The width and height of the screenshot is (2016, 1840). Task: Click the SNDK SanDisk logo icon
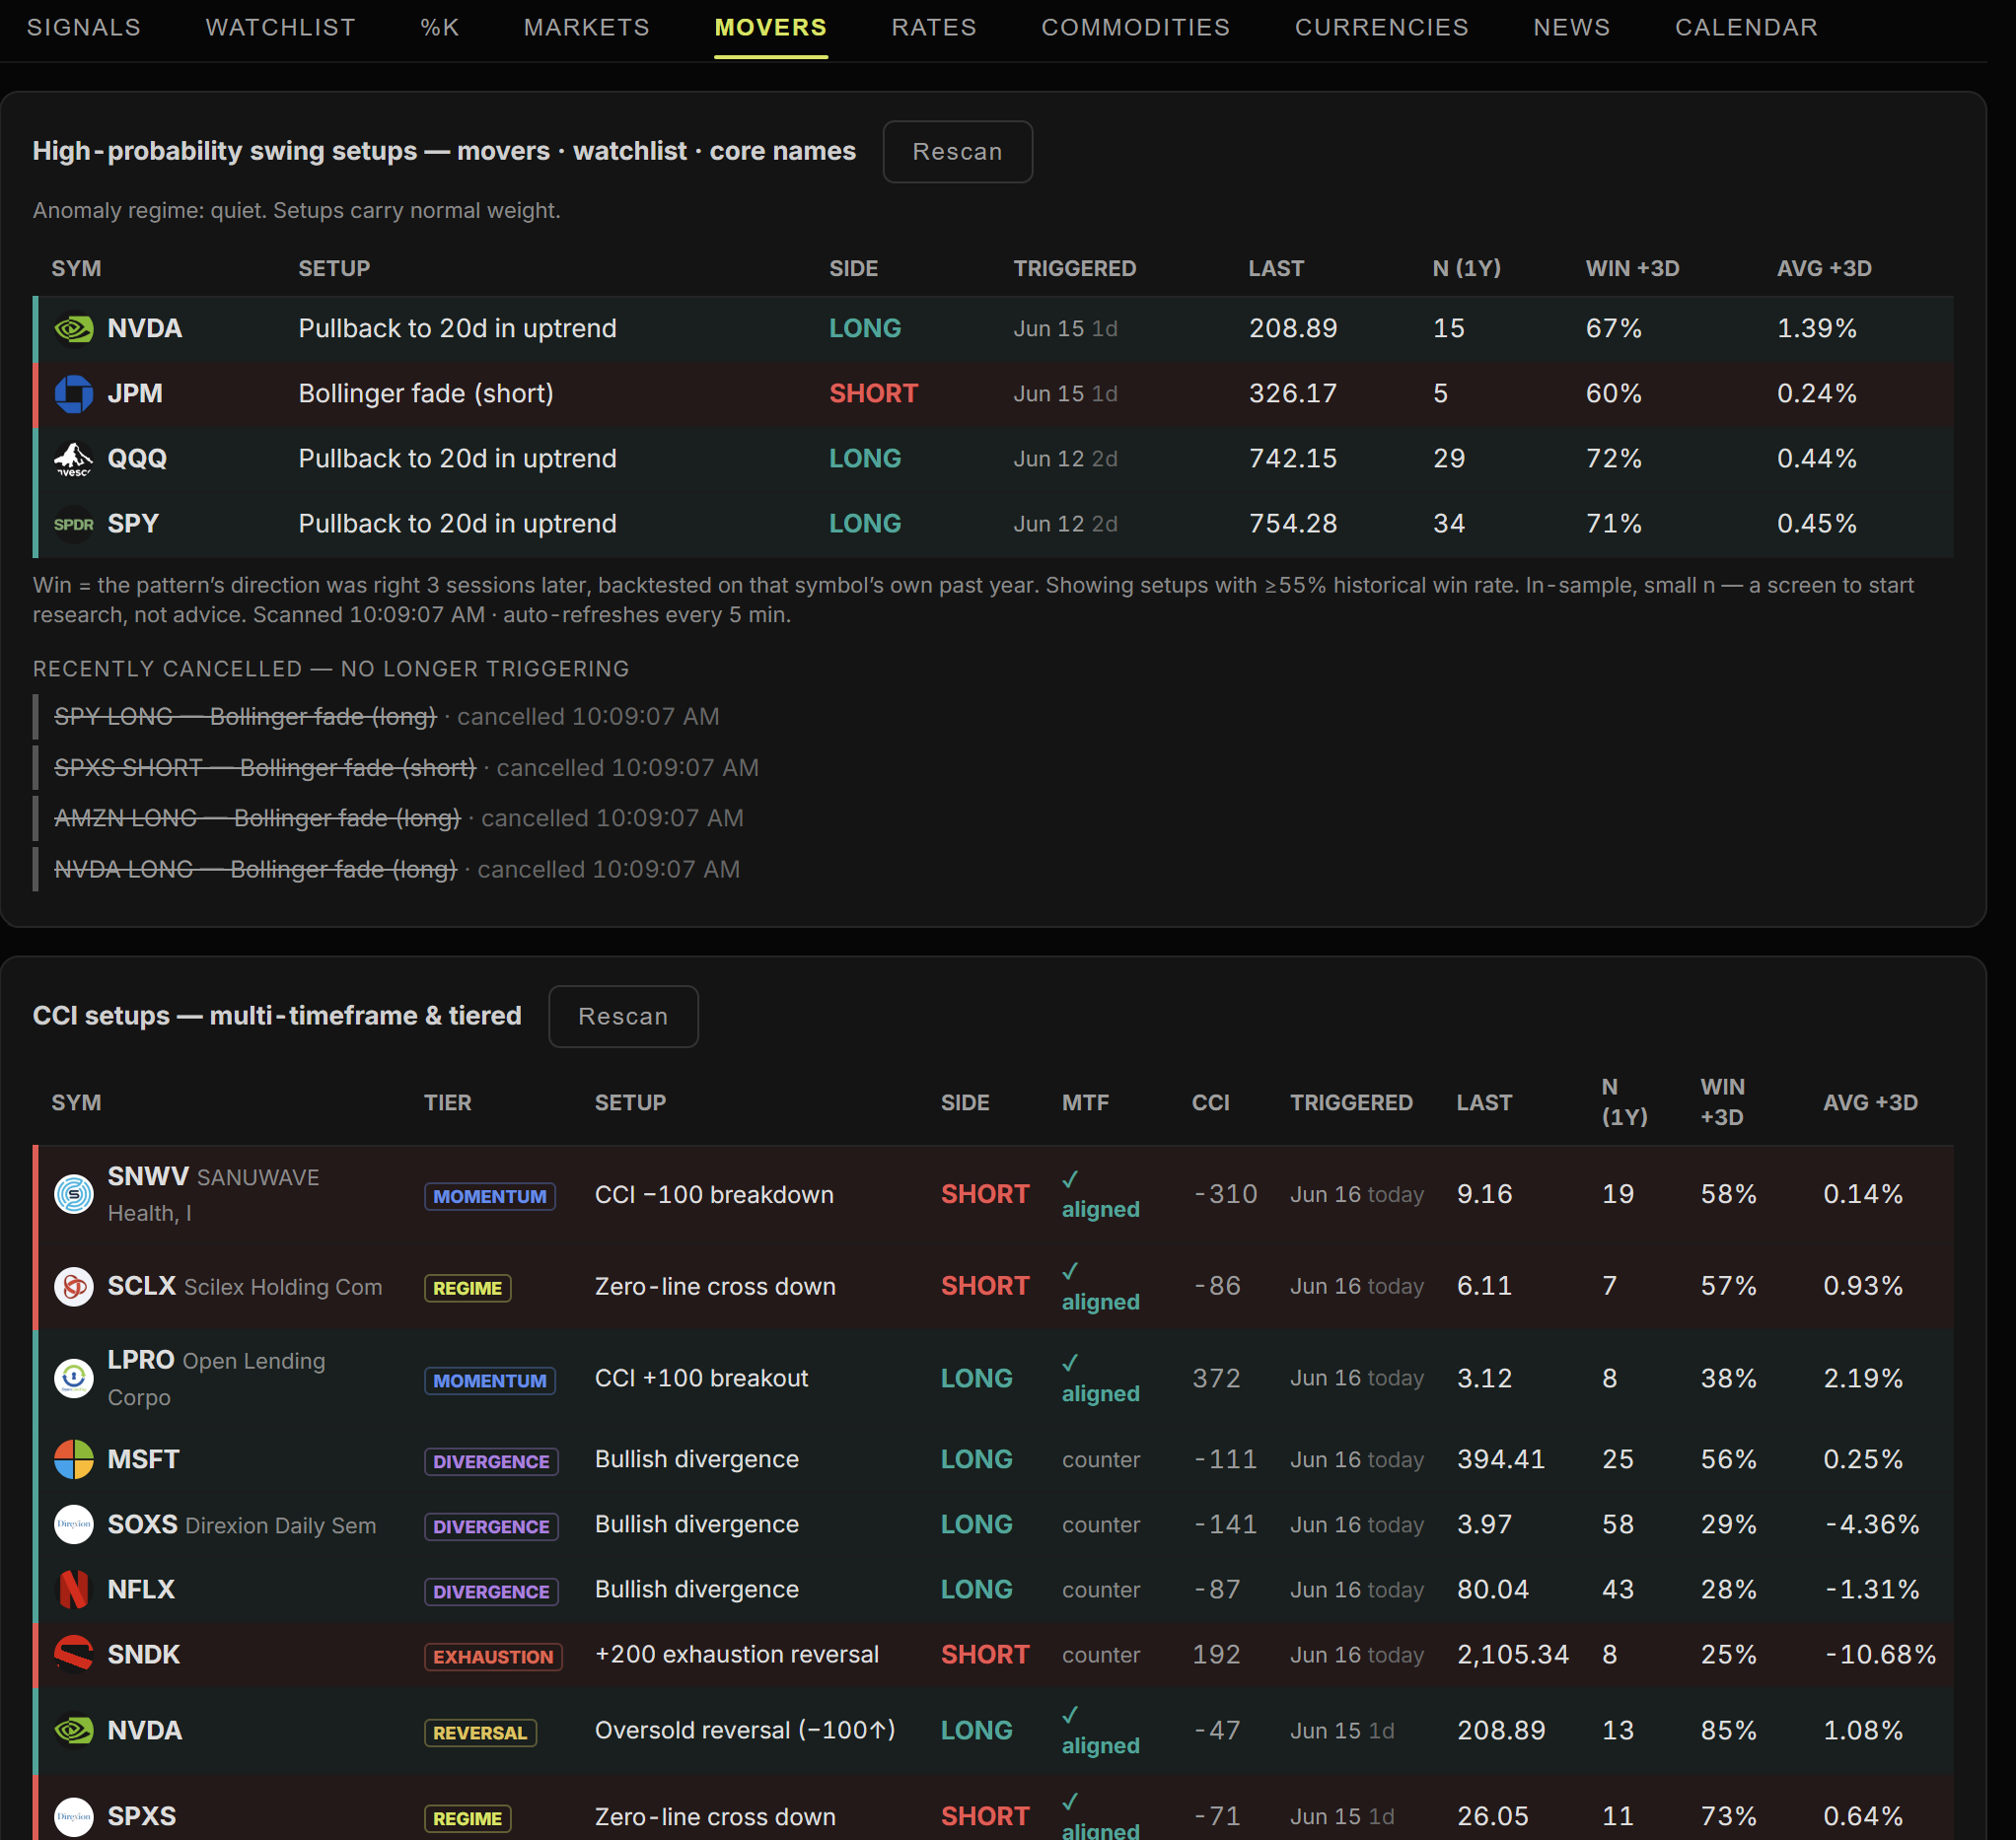click(73, 1655)
